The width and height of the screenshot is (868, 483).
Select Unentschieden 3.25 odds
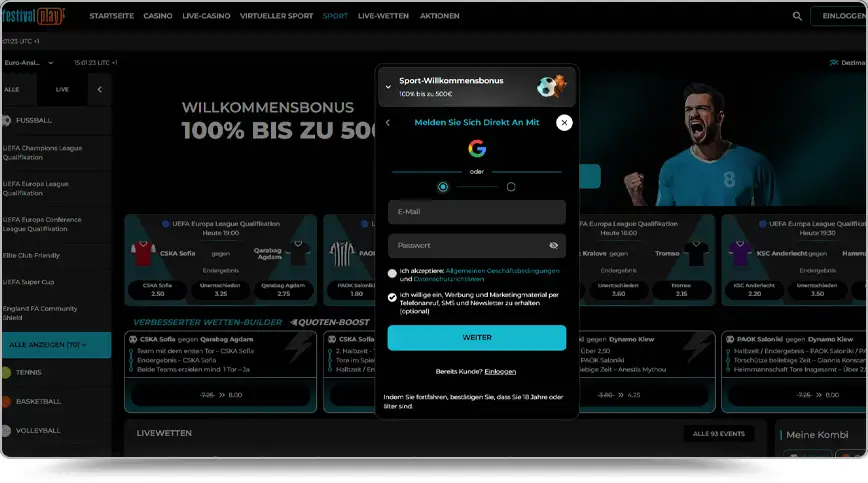(x=220, y=290)
